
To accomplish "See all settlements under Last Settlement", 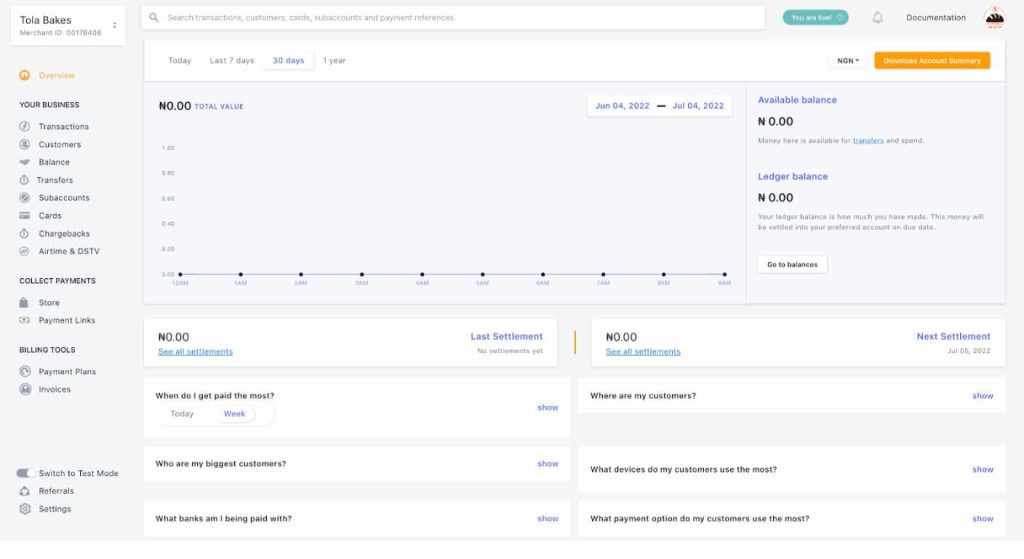I will (195, 352).
